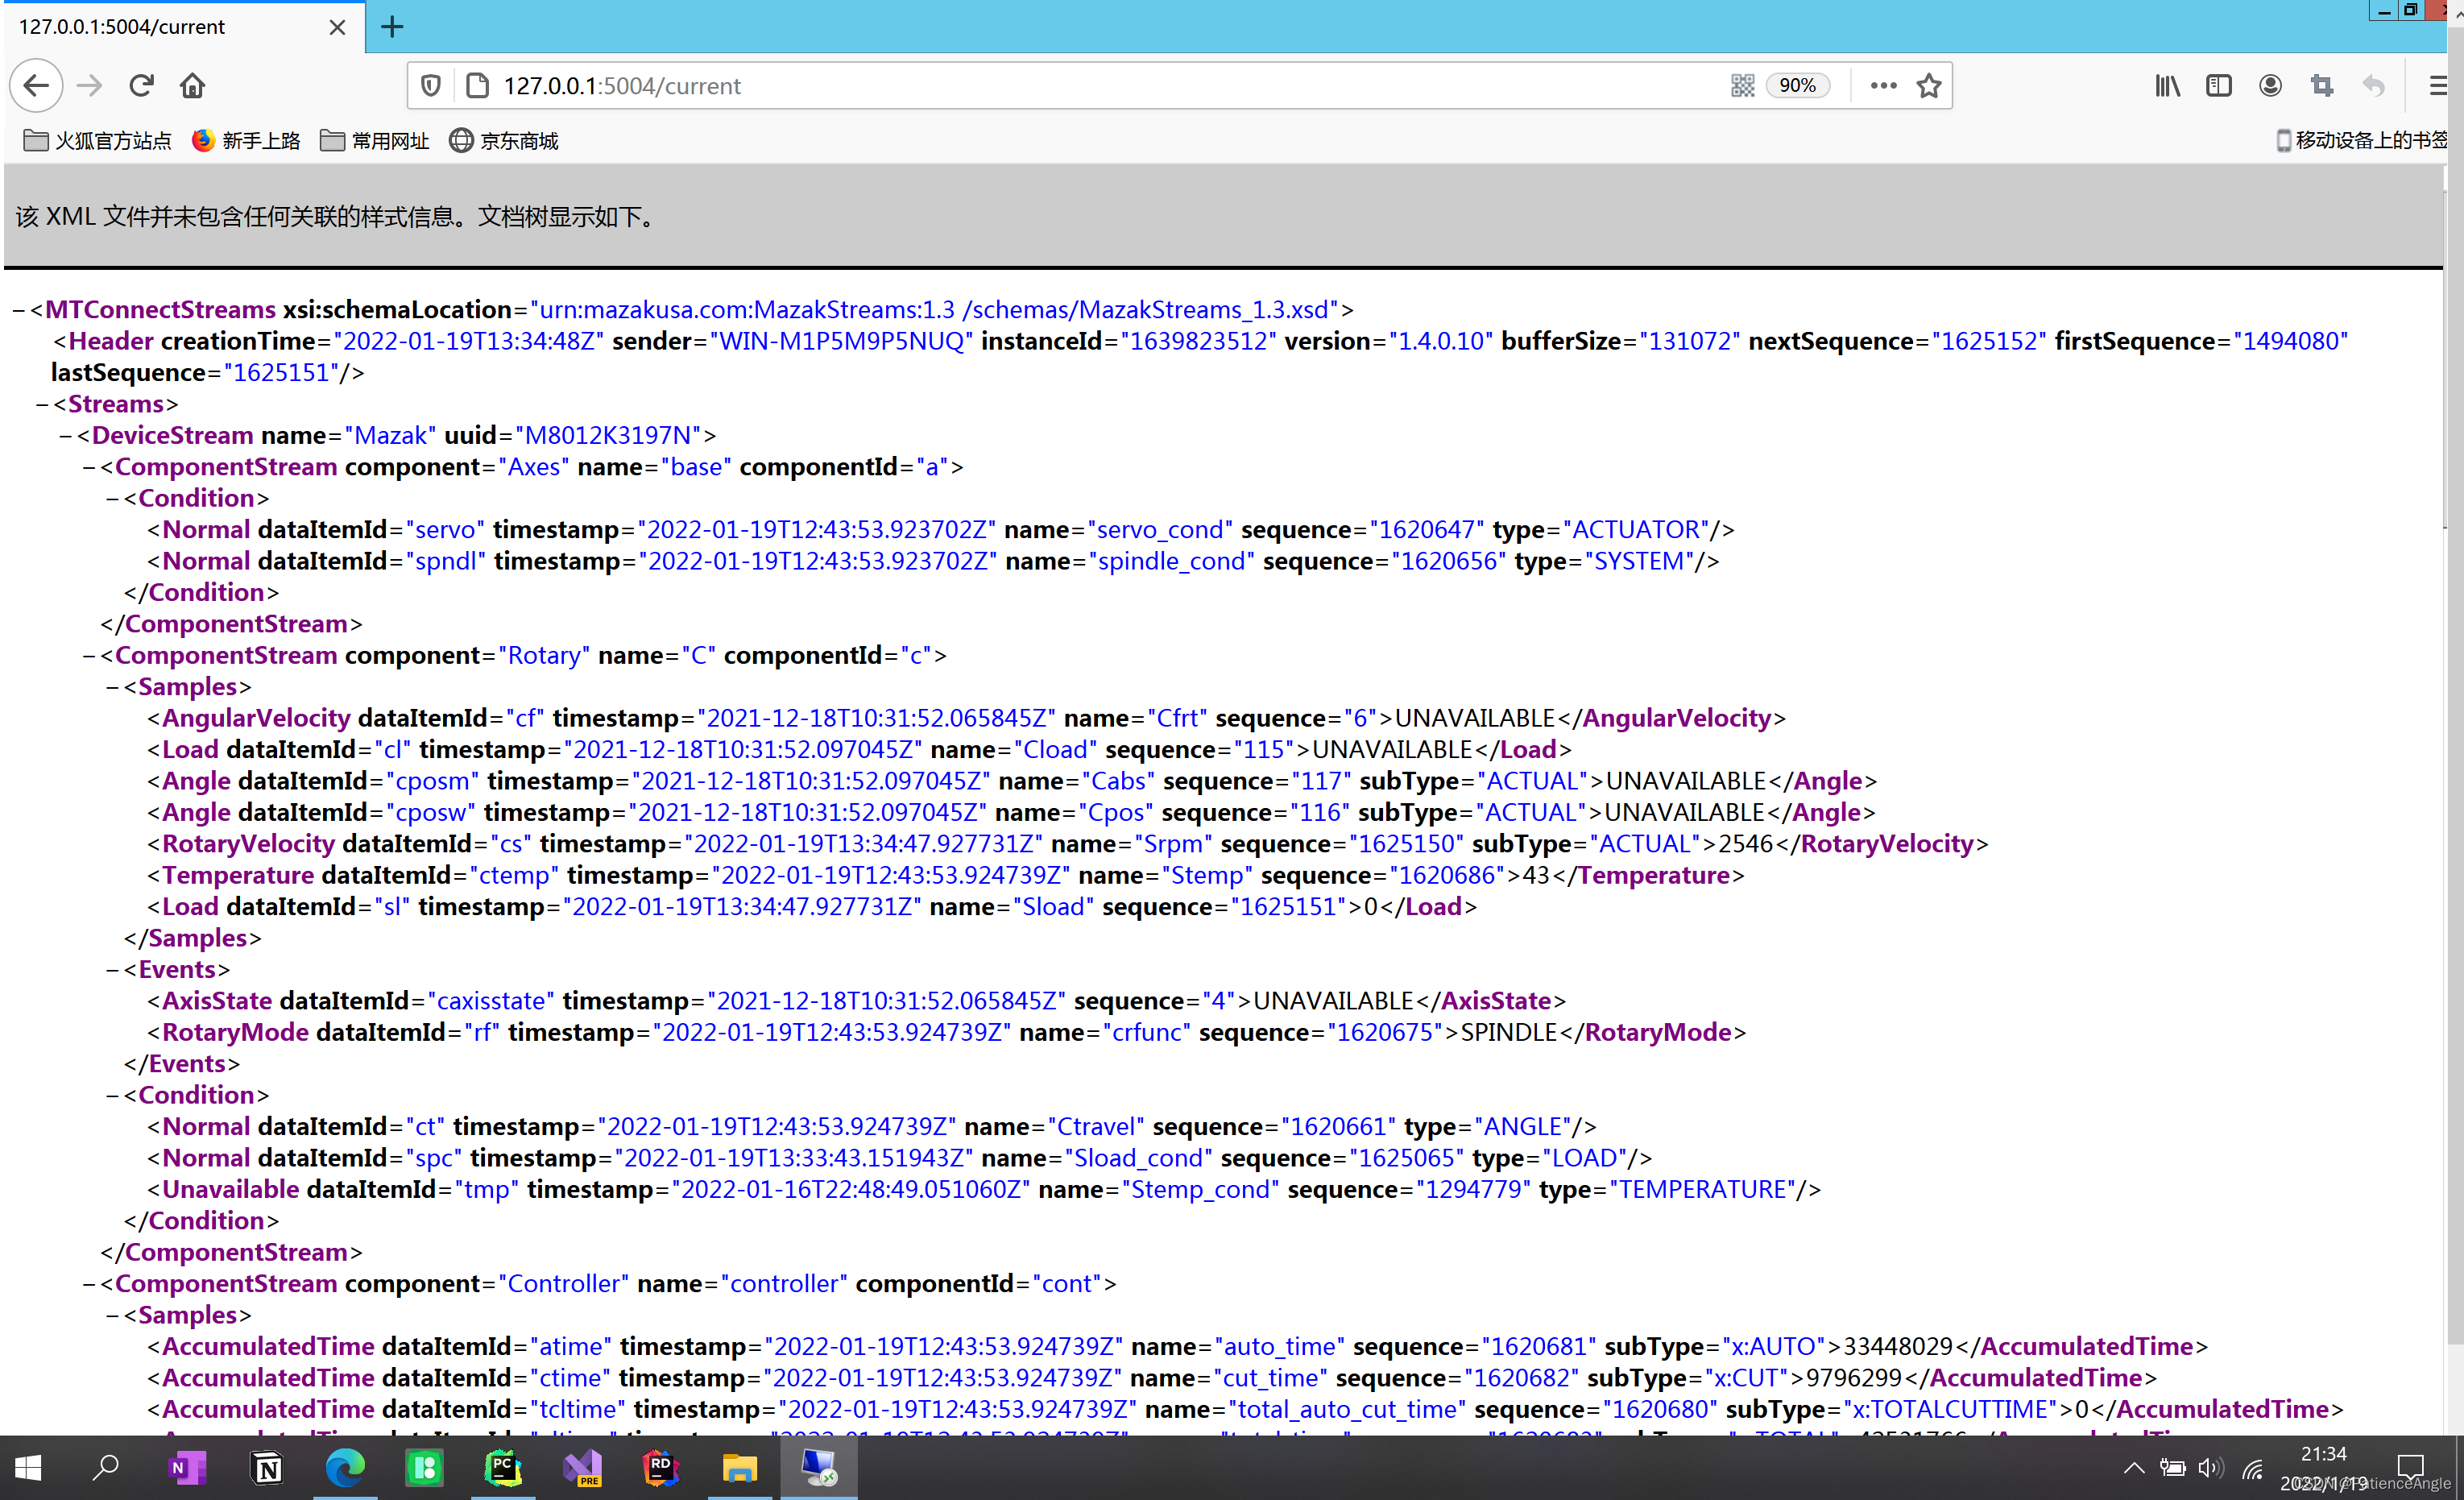Open page actions three-dot menu
2464x1500 pixels.
pyautogui.click(x=1883, y=86)
